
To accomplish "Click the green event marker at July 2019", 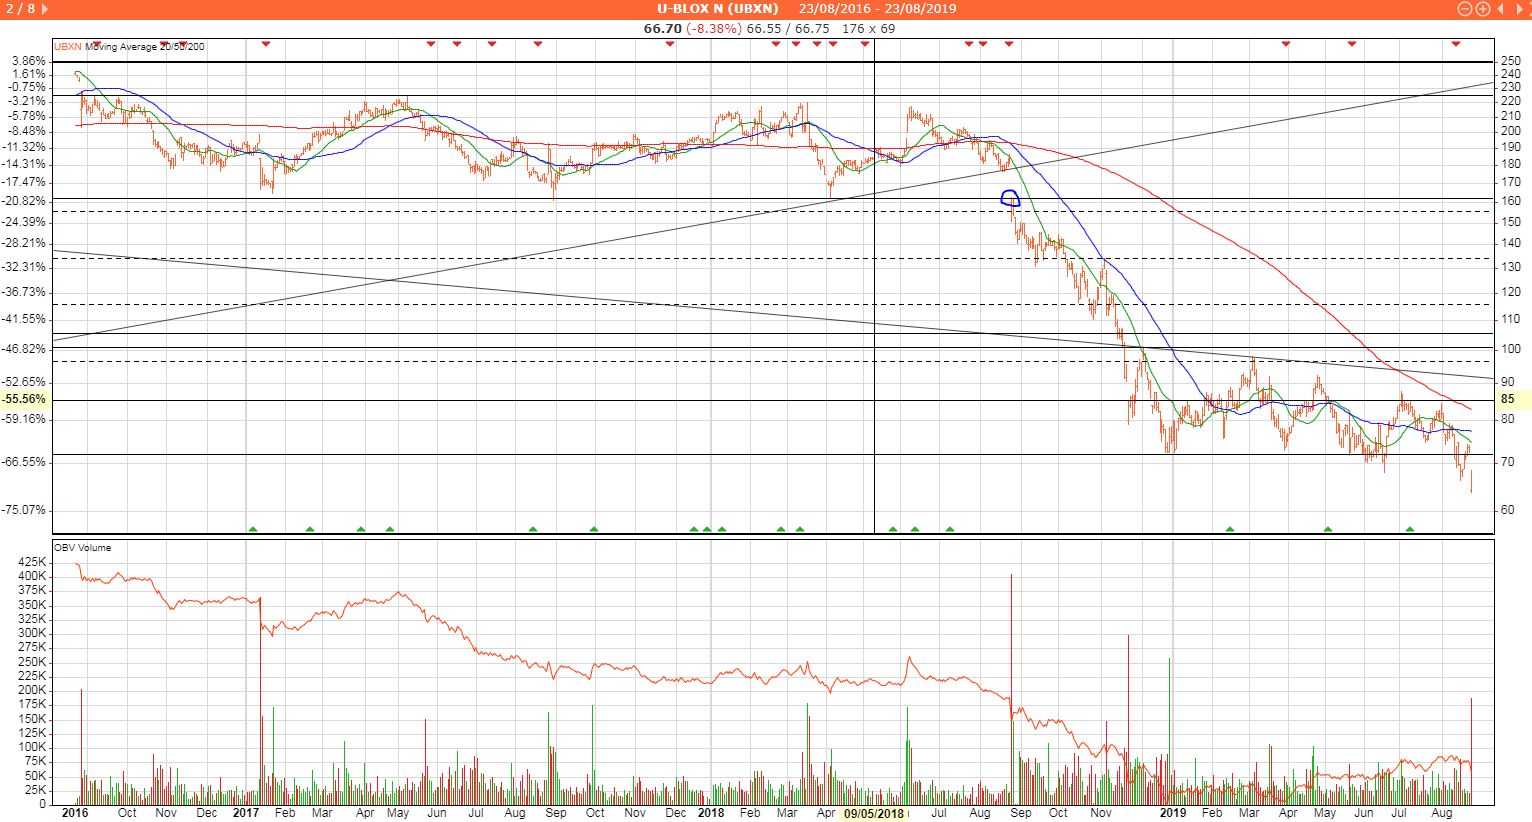I will tap(1410, 529).
